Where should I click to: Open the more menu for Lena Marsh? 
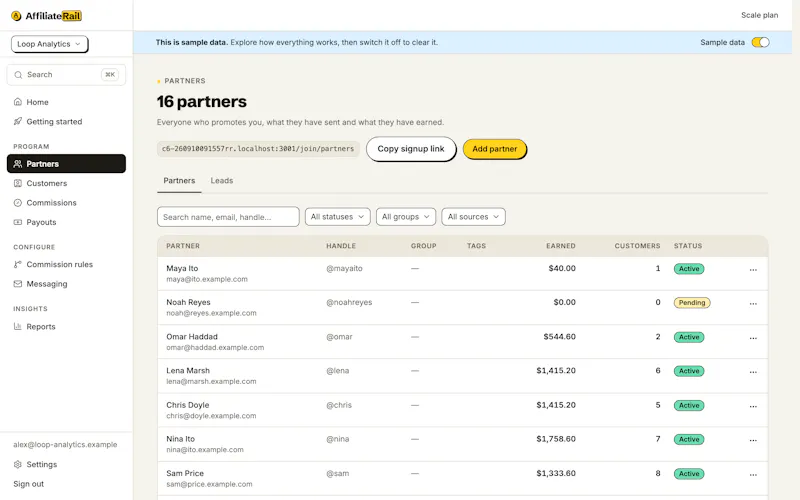753,372
